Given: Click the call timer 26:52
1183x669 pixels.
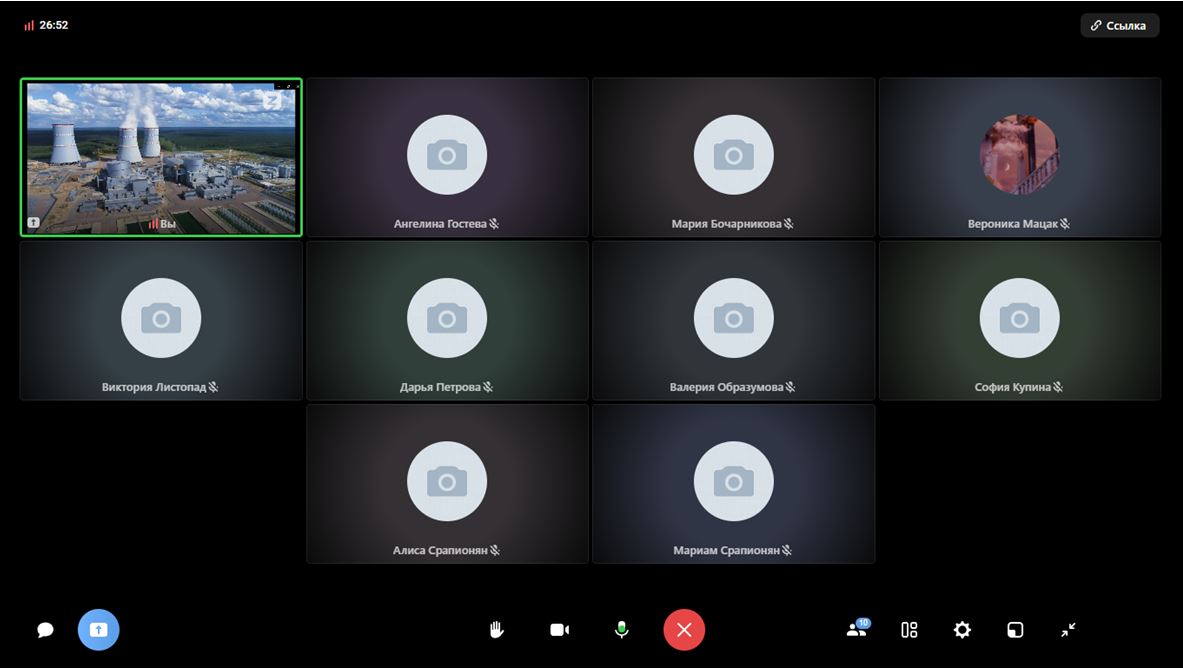Looking at the screenshot, I should [54, 26].
